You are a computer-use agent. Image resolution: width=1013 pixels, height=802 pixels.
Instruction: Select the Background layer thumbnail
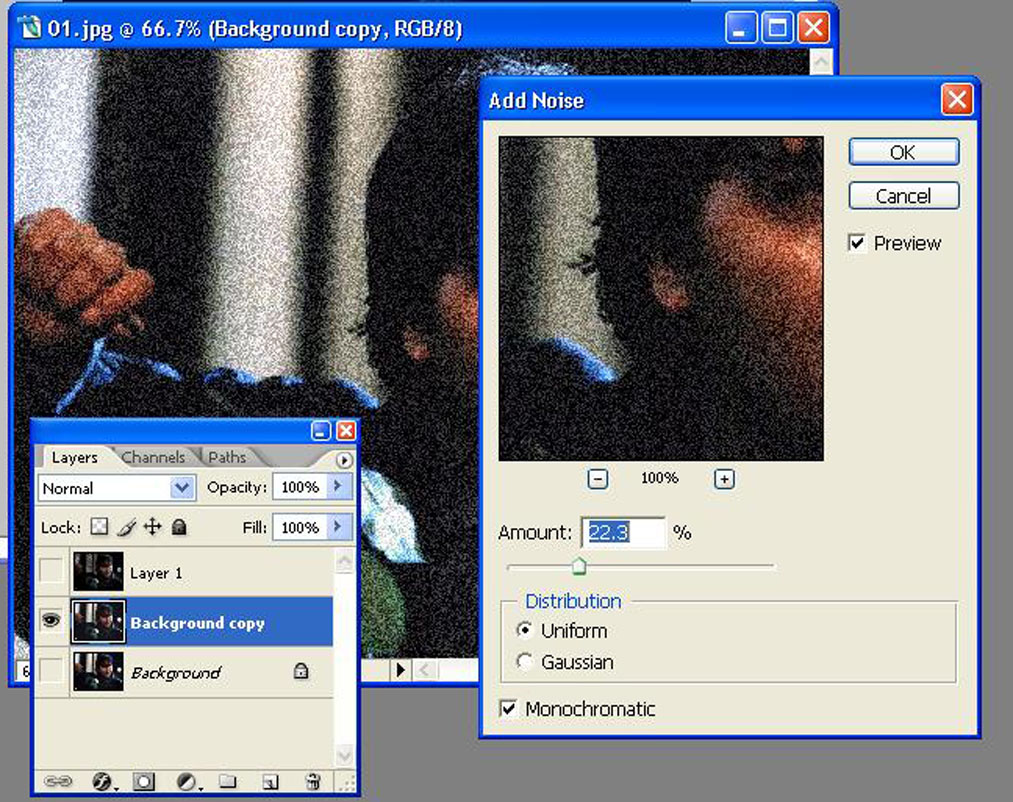(98, 671)
